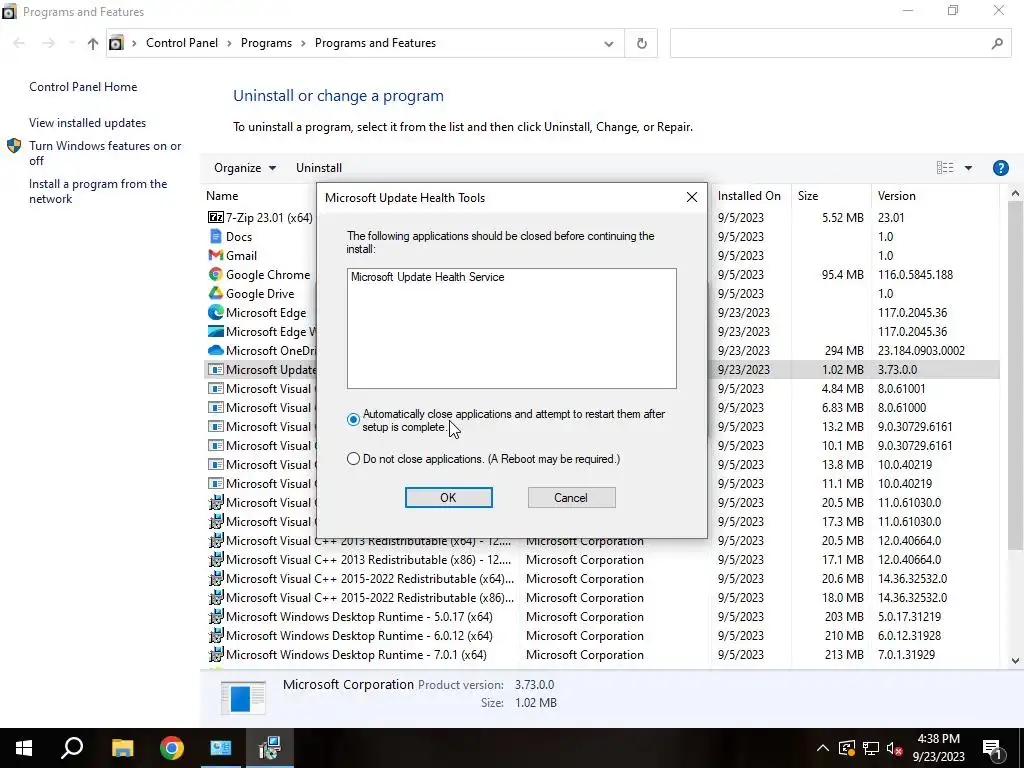This screenshot has height=768, width=1024.
Task: Sort by the Version column header
Action: (934, 196)
